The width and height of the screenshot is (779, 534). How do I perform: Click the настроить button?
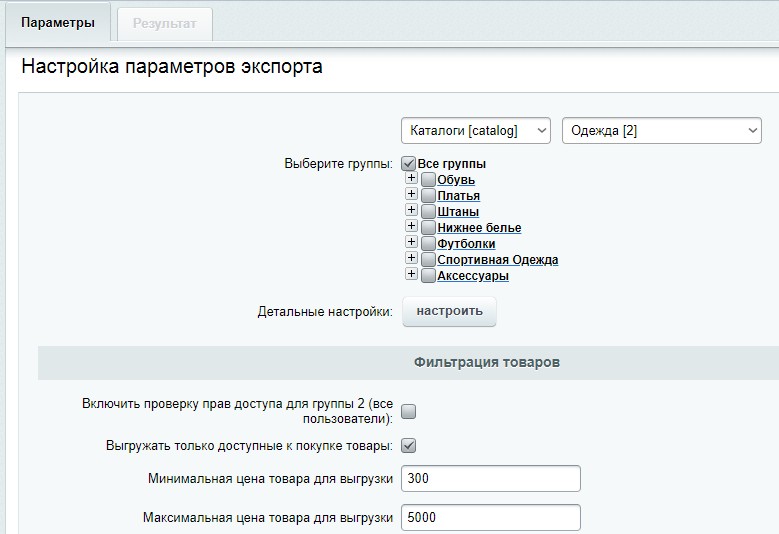(449, 311)
